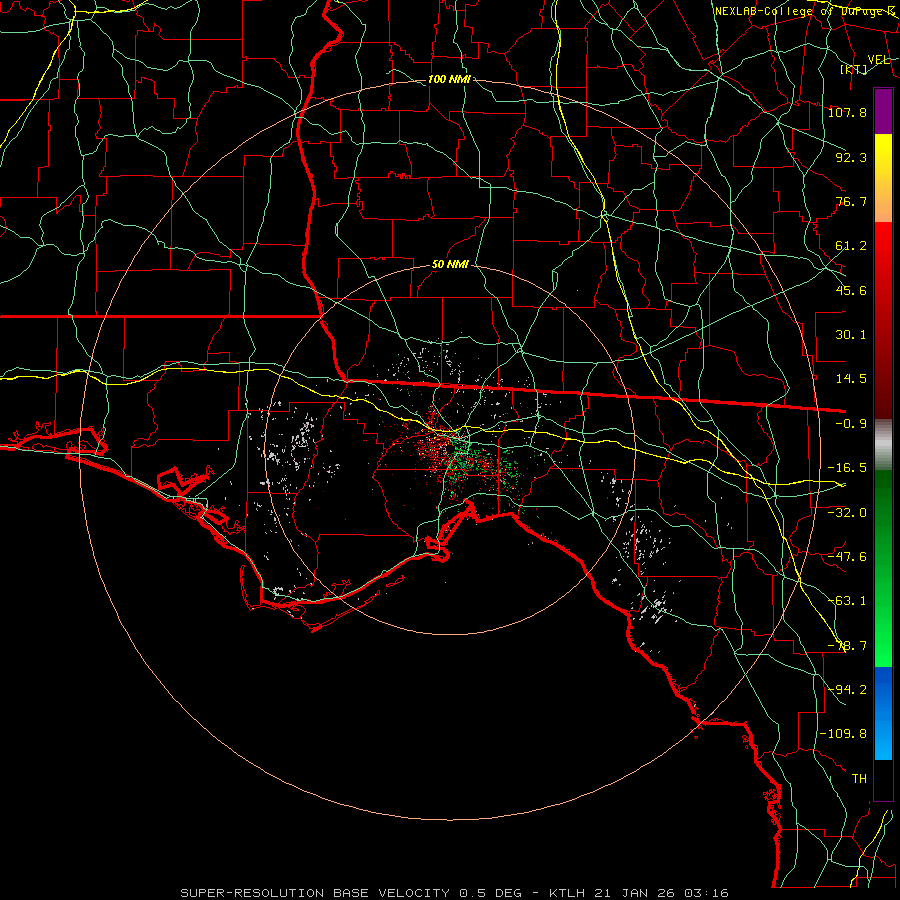Viewport: 900px width, 900px height.
Task: Click the 30.1 value on velocity scale
Action: 851,335
